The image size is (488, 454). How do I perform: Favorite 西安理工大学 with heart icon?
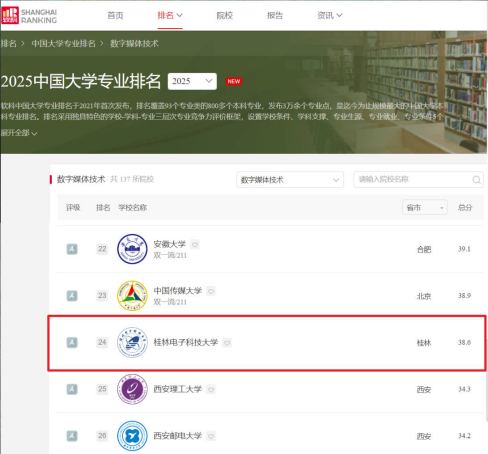211,389
